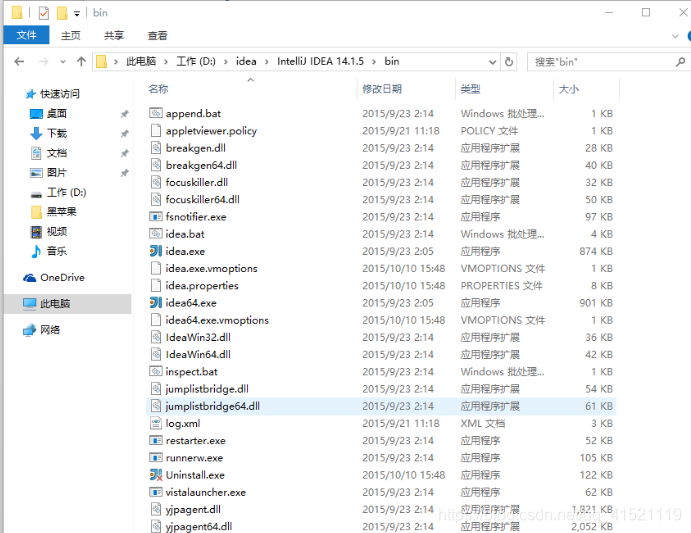This screenshot has width=691, height=533.
Task: Open the 文件 ribbon tab
Action: (x=26, y=35)
